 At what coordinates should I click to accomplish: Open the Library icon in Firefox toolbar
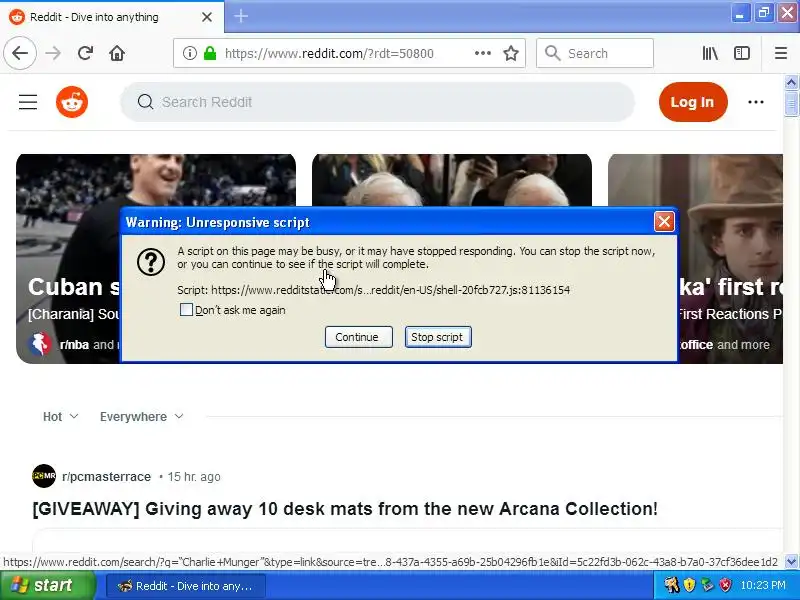[x=710, y=53]
